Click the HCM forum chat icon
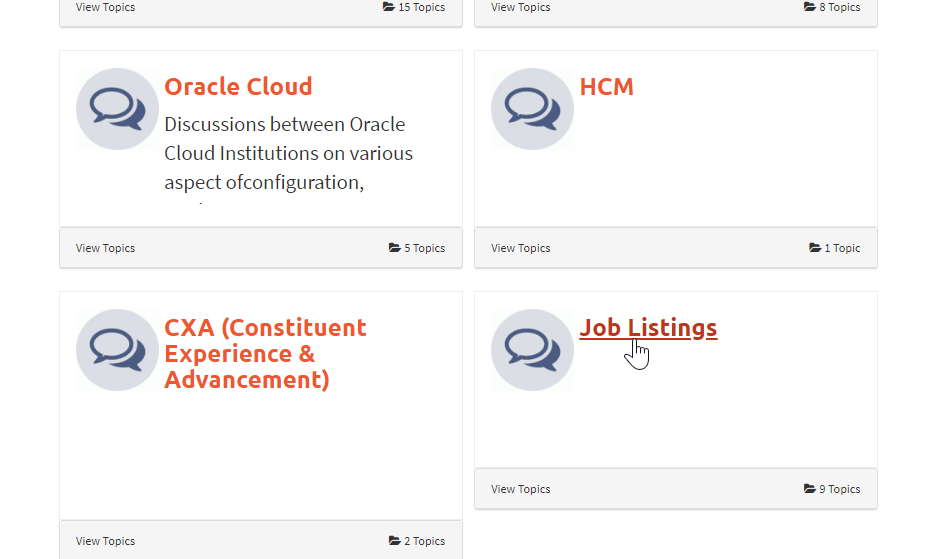 click(x=532, y=109)
